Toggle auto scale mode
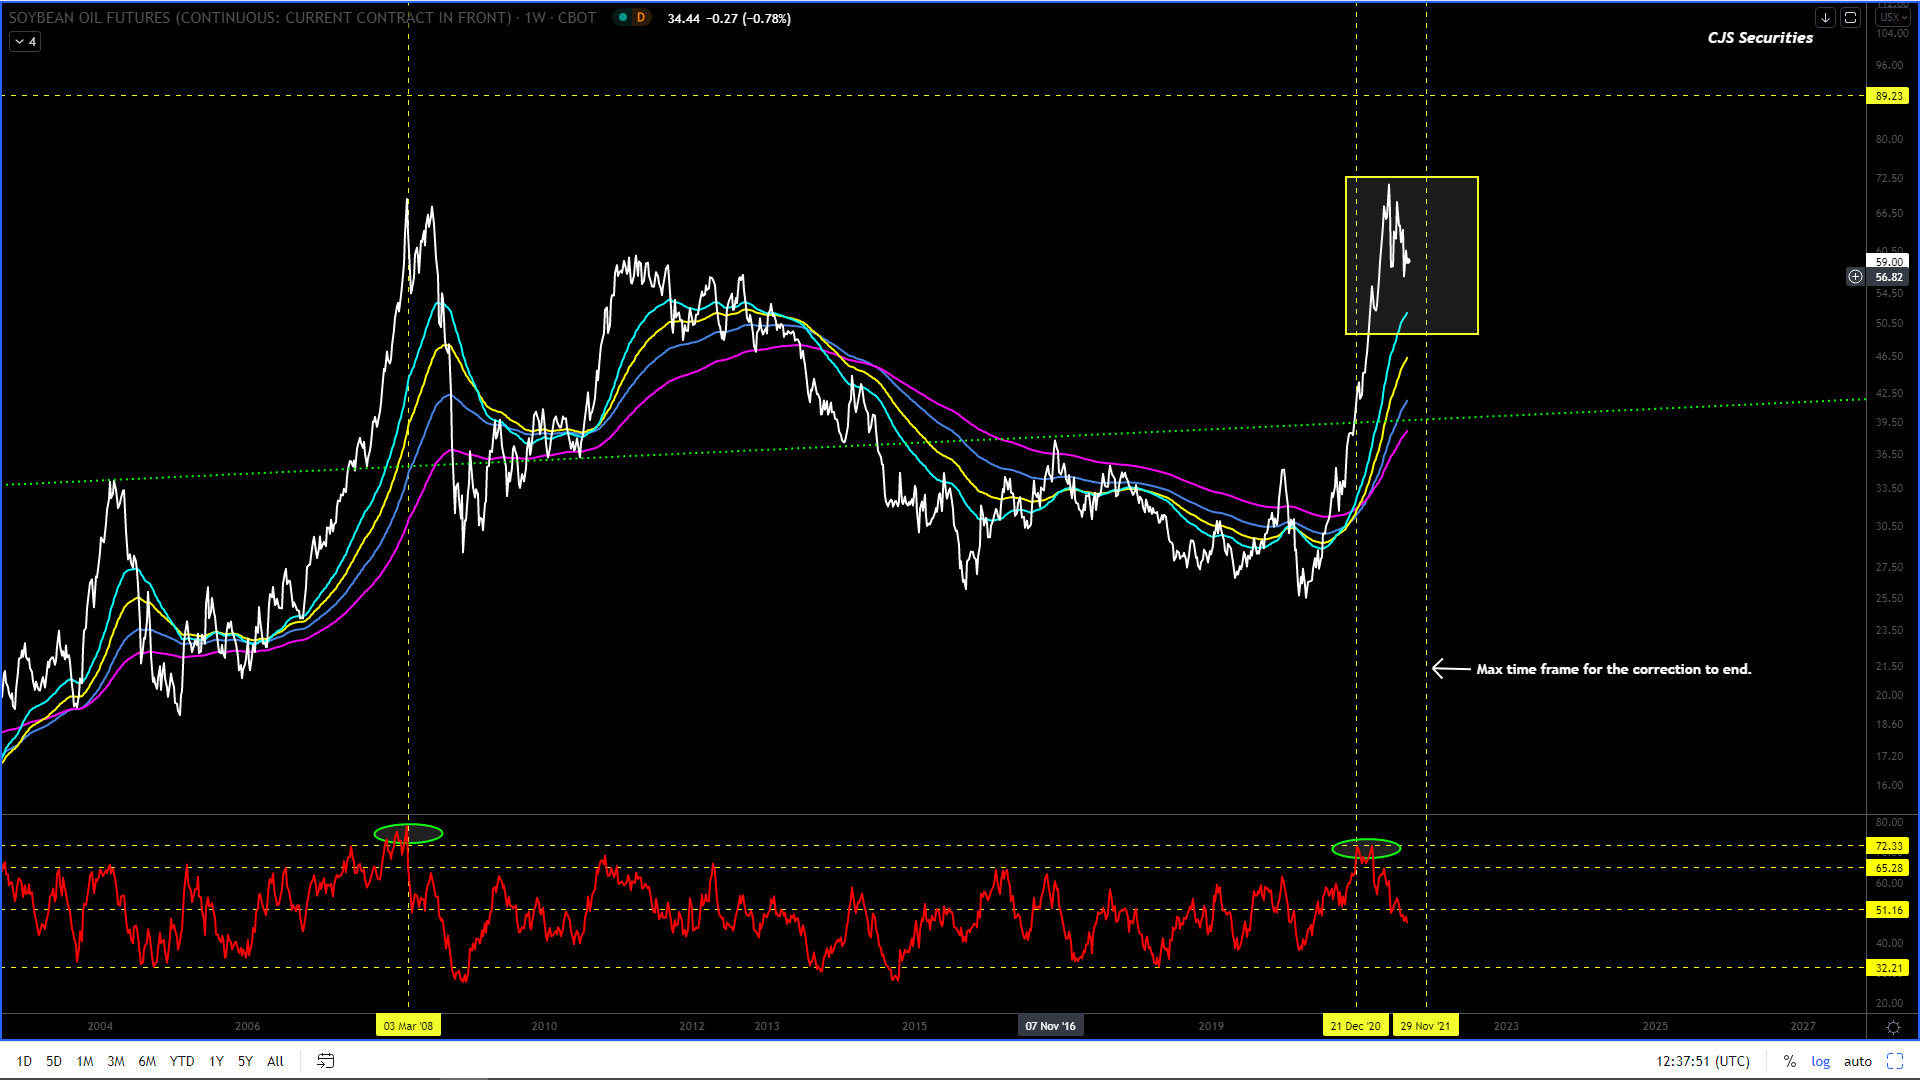Image resolution: width=1920 pixels, height=1080 pixels. coord(1857,1061)
